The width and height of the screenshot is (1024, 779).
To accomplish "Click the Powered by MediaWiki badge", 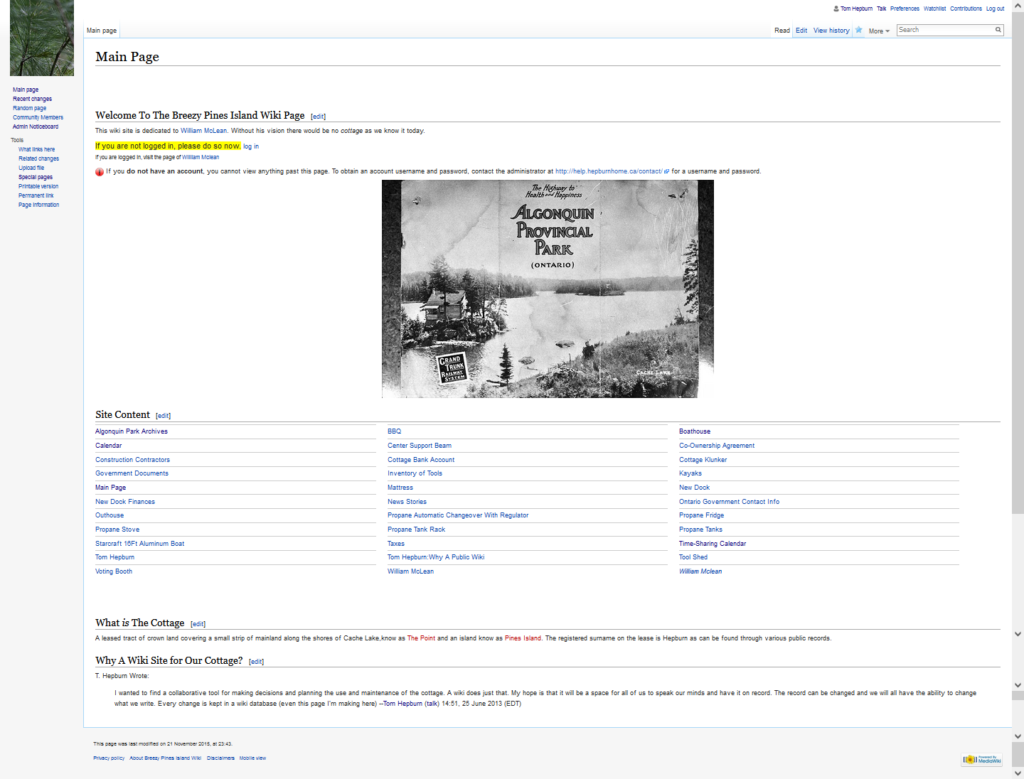I will pyautogui.click(x=981, y=760).
